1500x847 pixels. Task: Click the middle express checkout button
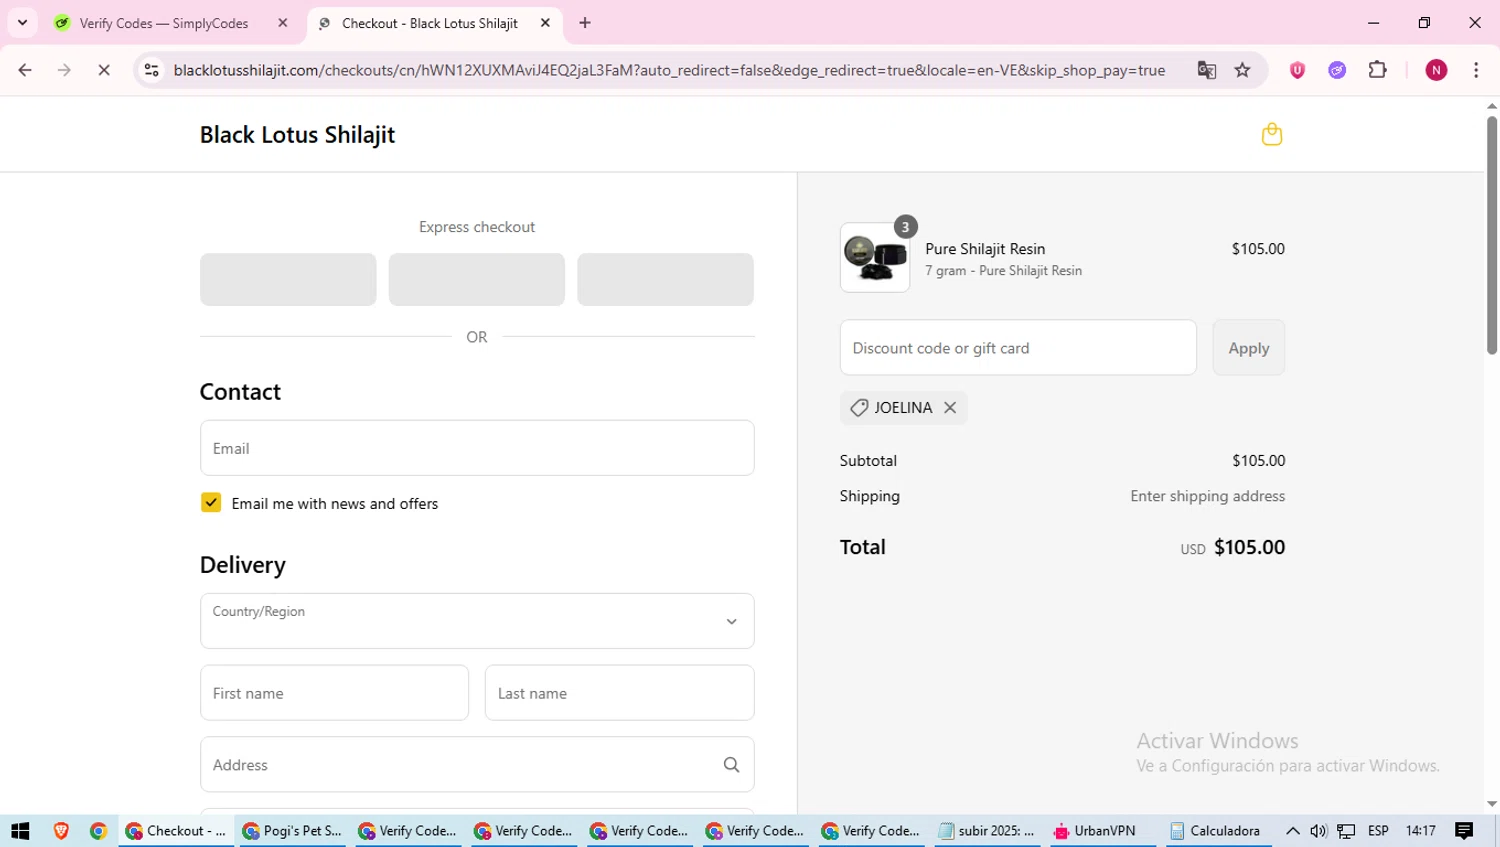pos(476,279)
